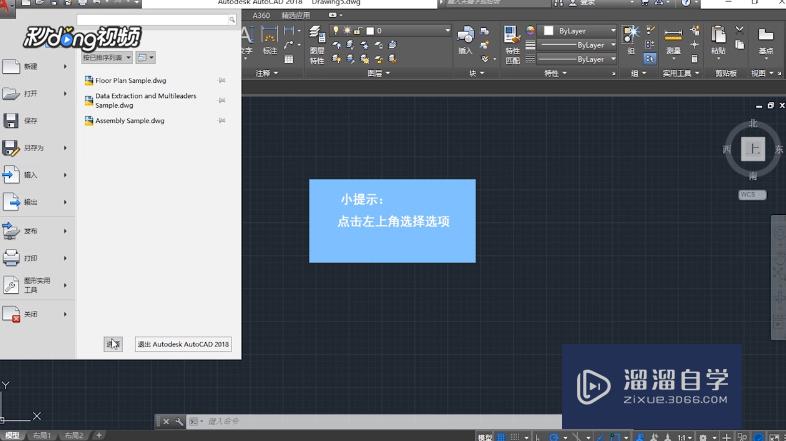Open the Help question mark icon

(x=686, y=3)
